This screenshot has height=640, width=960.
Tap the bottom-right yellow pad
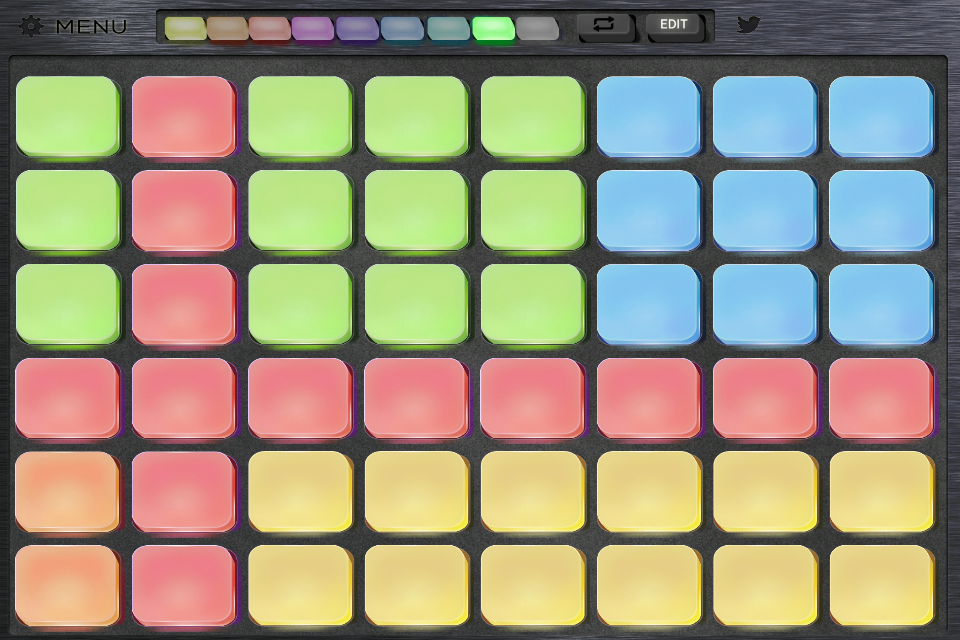click(x=882, y=585)
